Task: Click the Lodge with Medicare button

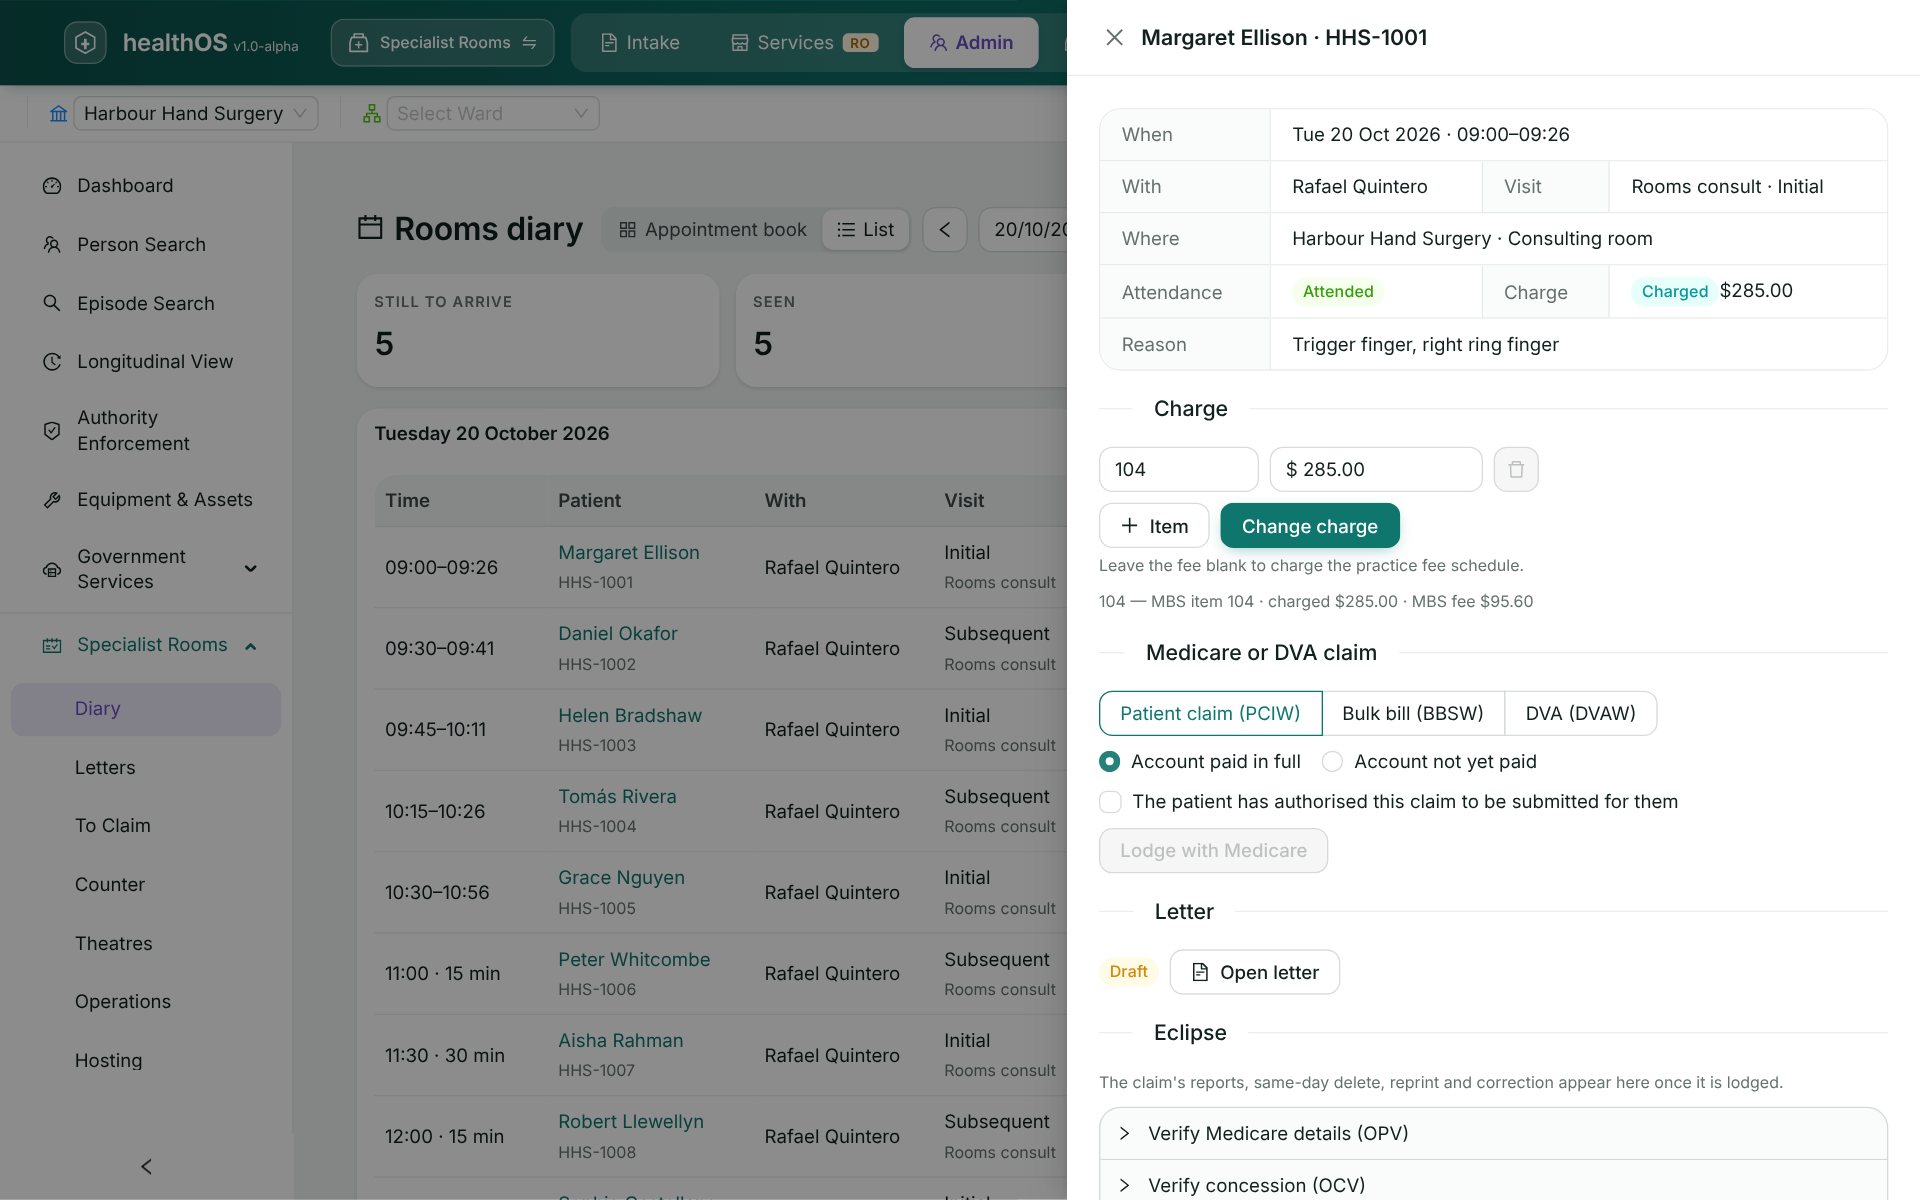Action: (1213, 851)
